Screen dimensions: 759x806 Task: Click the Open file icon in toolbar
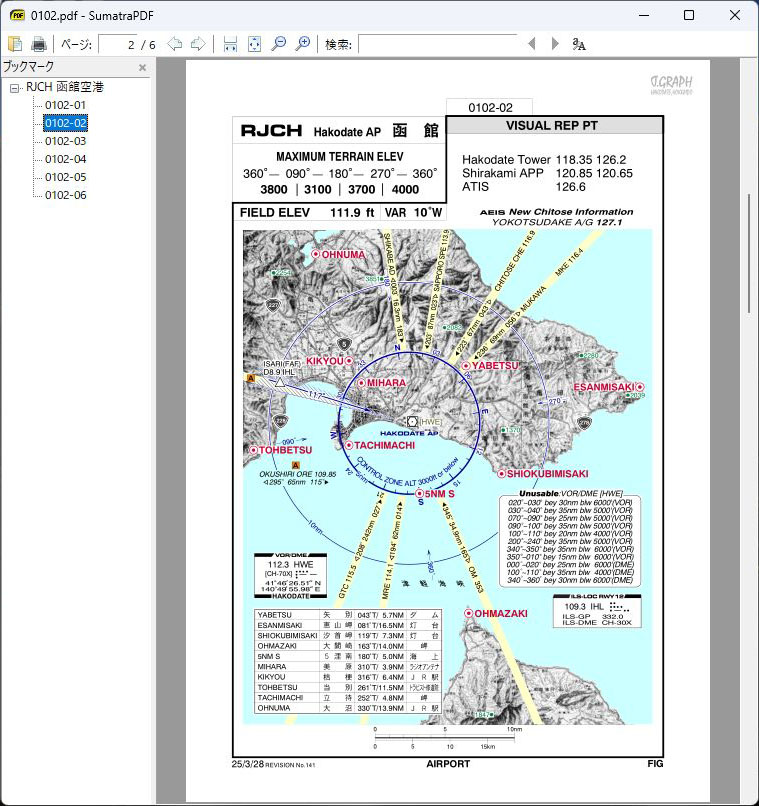[x=15, y=44]
